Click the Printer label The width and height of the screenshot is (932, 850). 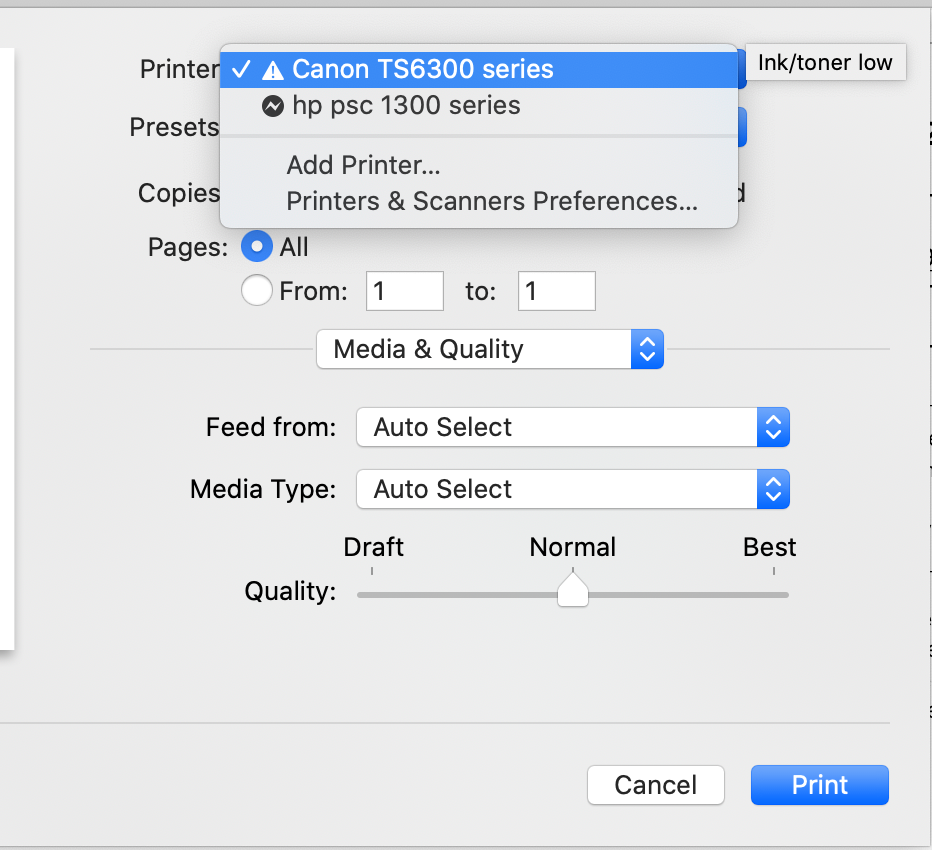pos(180,70)
